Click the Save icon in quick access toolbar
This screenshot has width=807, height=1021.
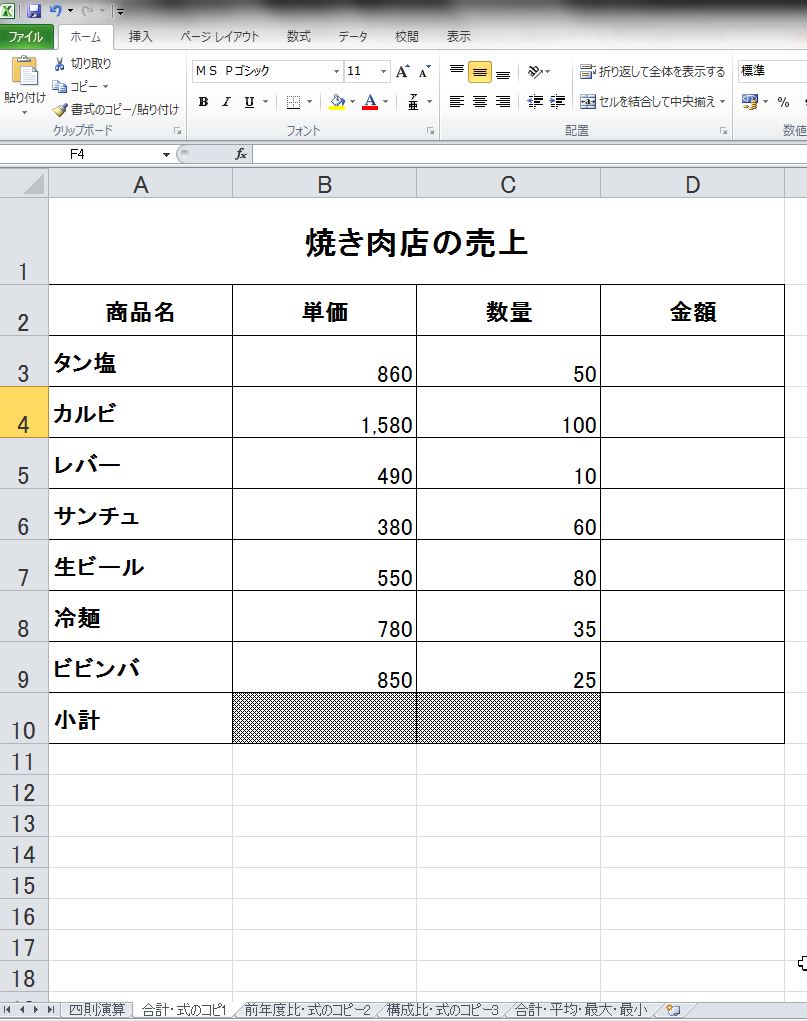[x=34, y=11]
